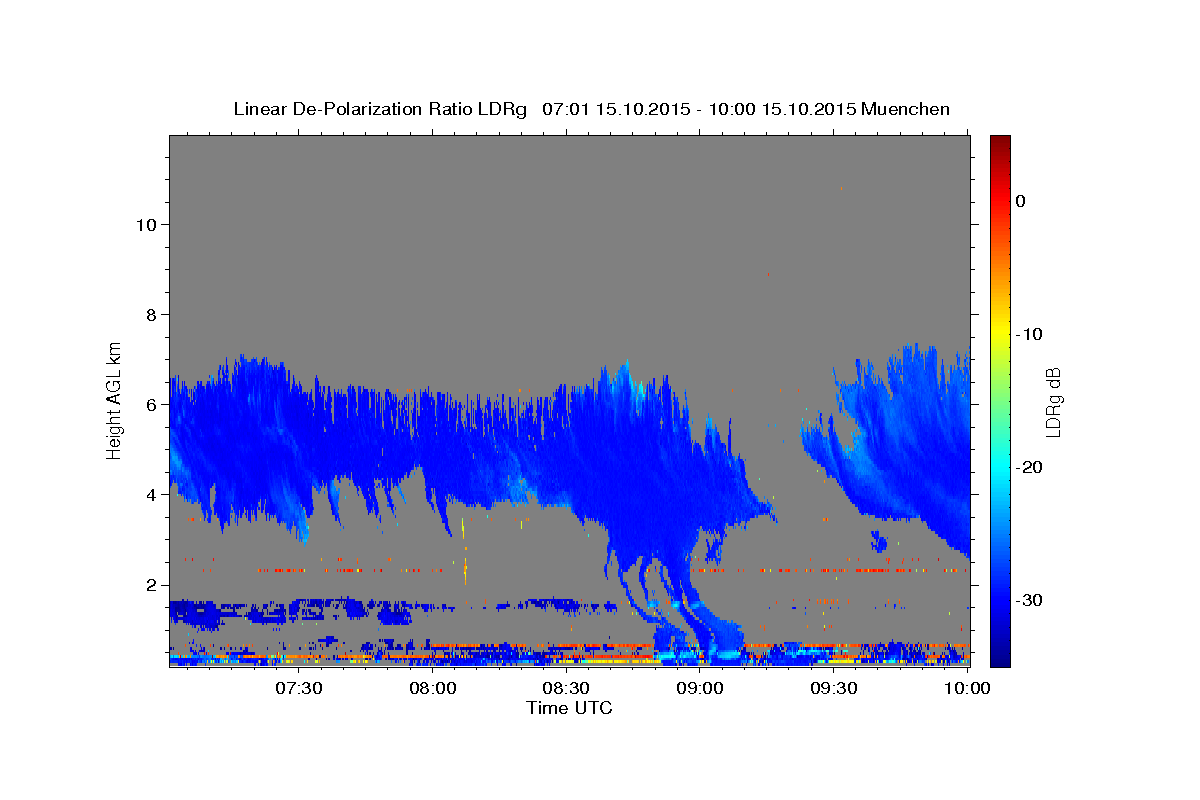1200x800 pixels.
Task: Click the '09:00' time axis label
Action: click(x=700, y=688)
